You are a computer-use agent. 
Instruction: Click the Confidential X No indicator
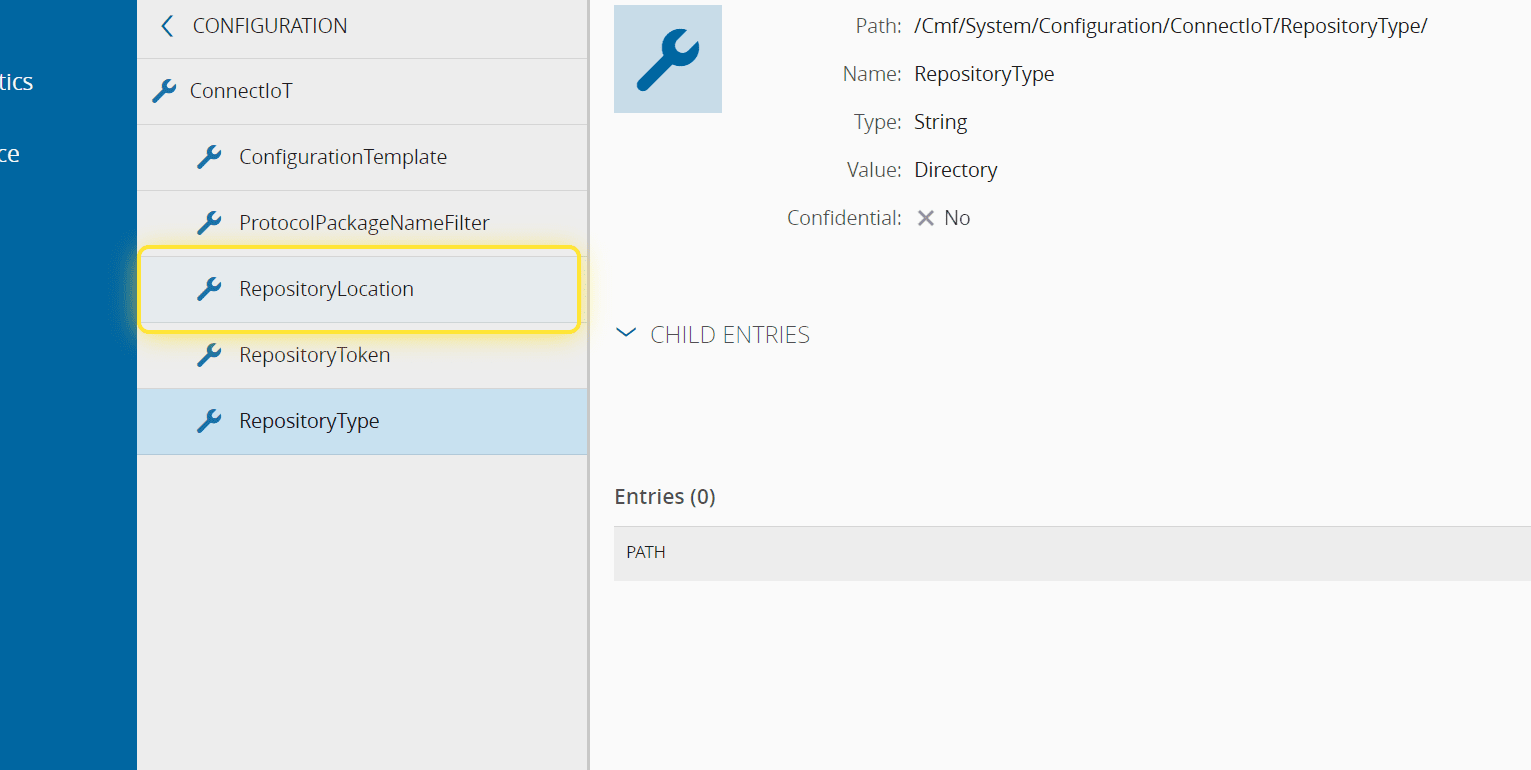coord(943,218)
